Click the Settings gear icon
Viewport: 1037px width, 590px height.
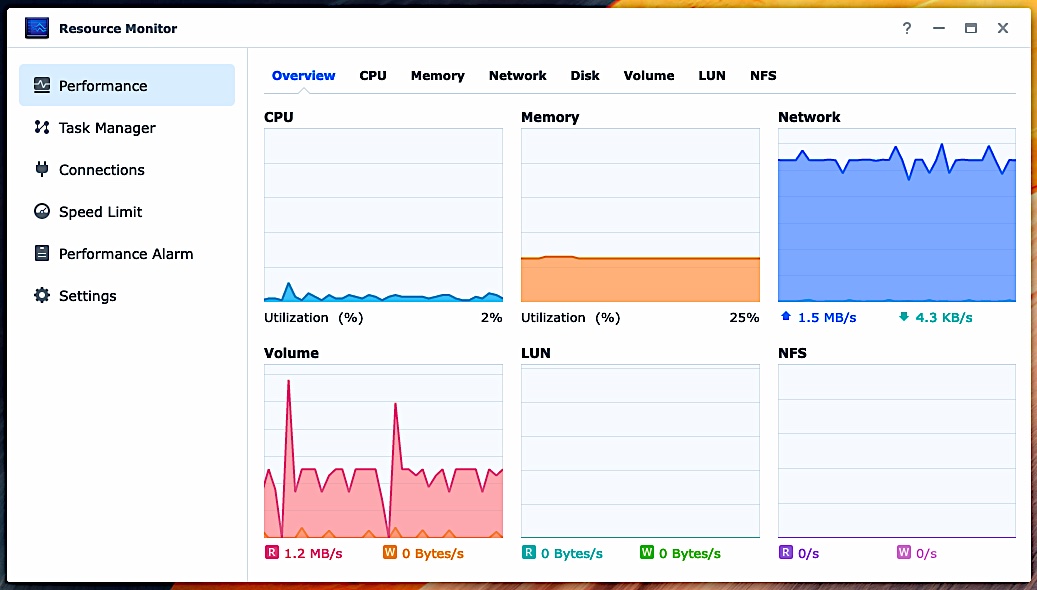tap(42, 296)
